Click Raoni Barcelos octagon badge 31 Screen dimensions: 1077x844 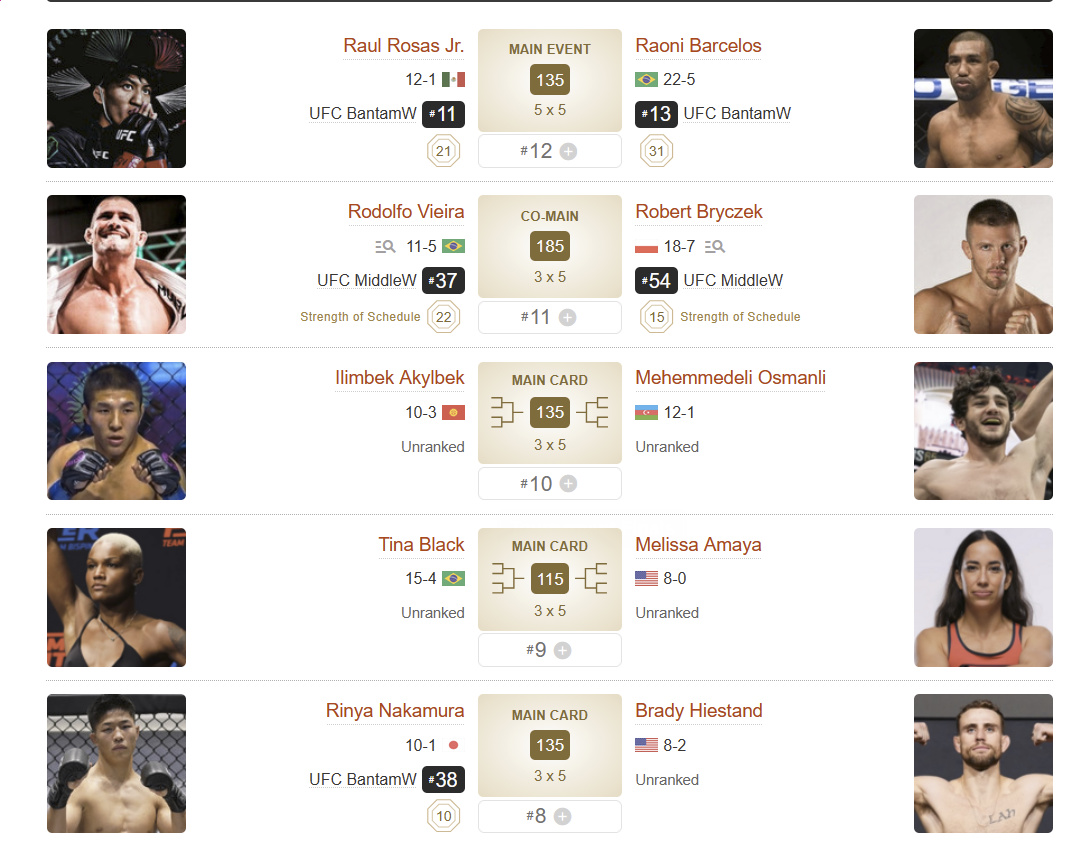tap(657, 151)
